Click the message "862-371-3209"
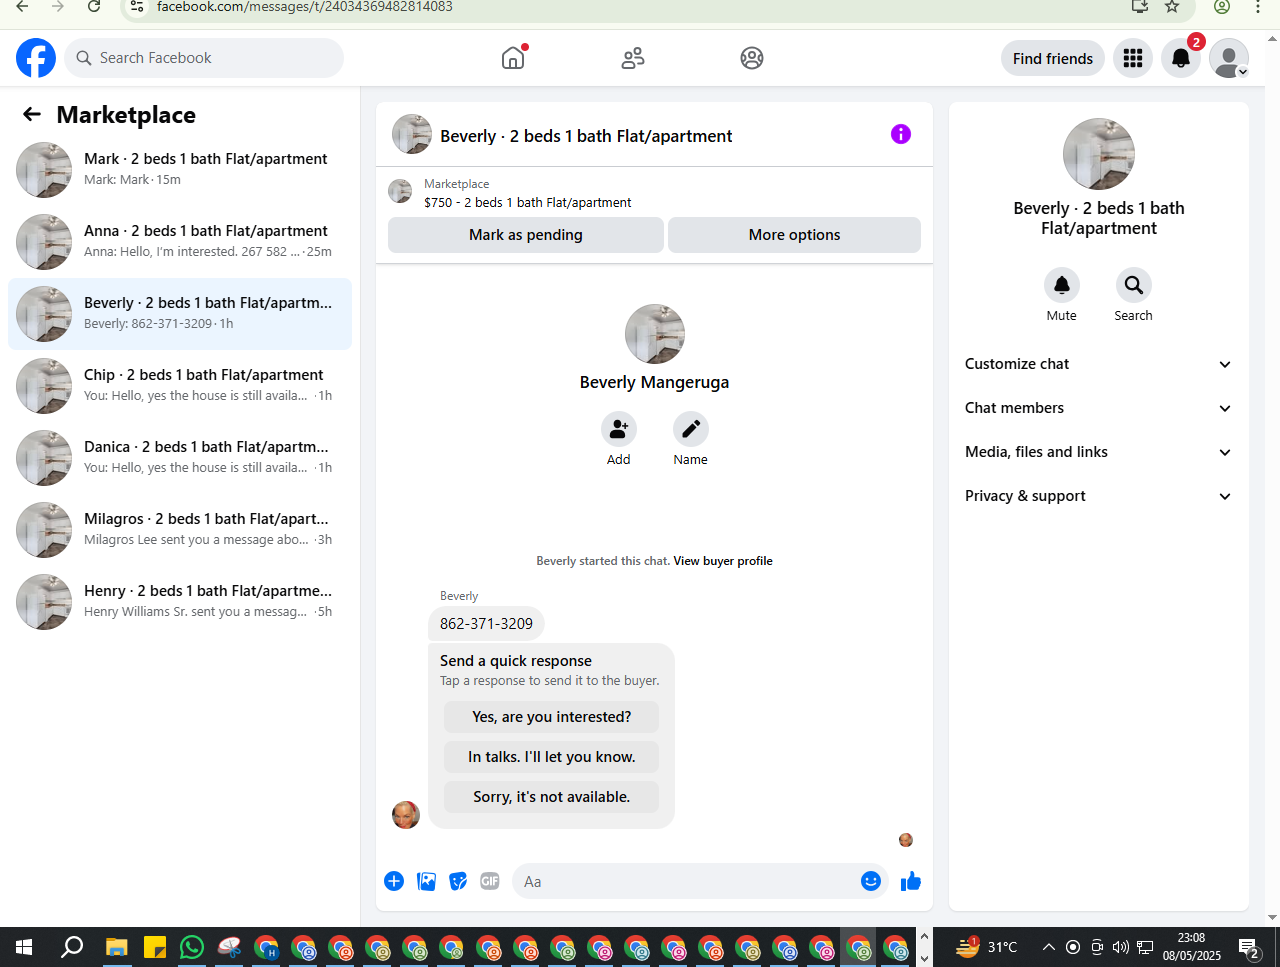1280x967 pixels. pyautogui.click(x=487, y=623)
